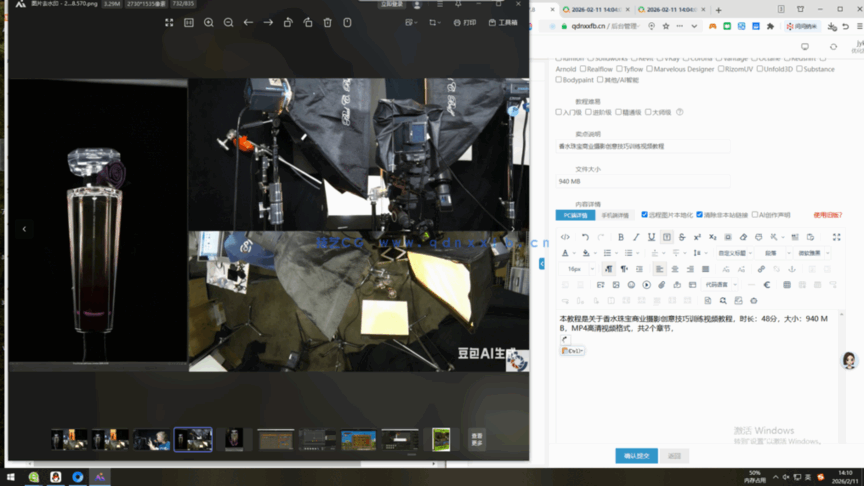Check the Marvelous Designer checkbox
The width and height of the screenshot is (864, 486).
650,69
